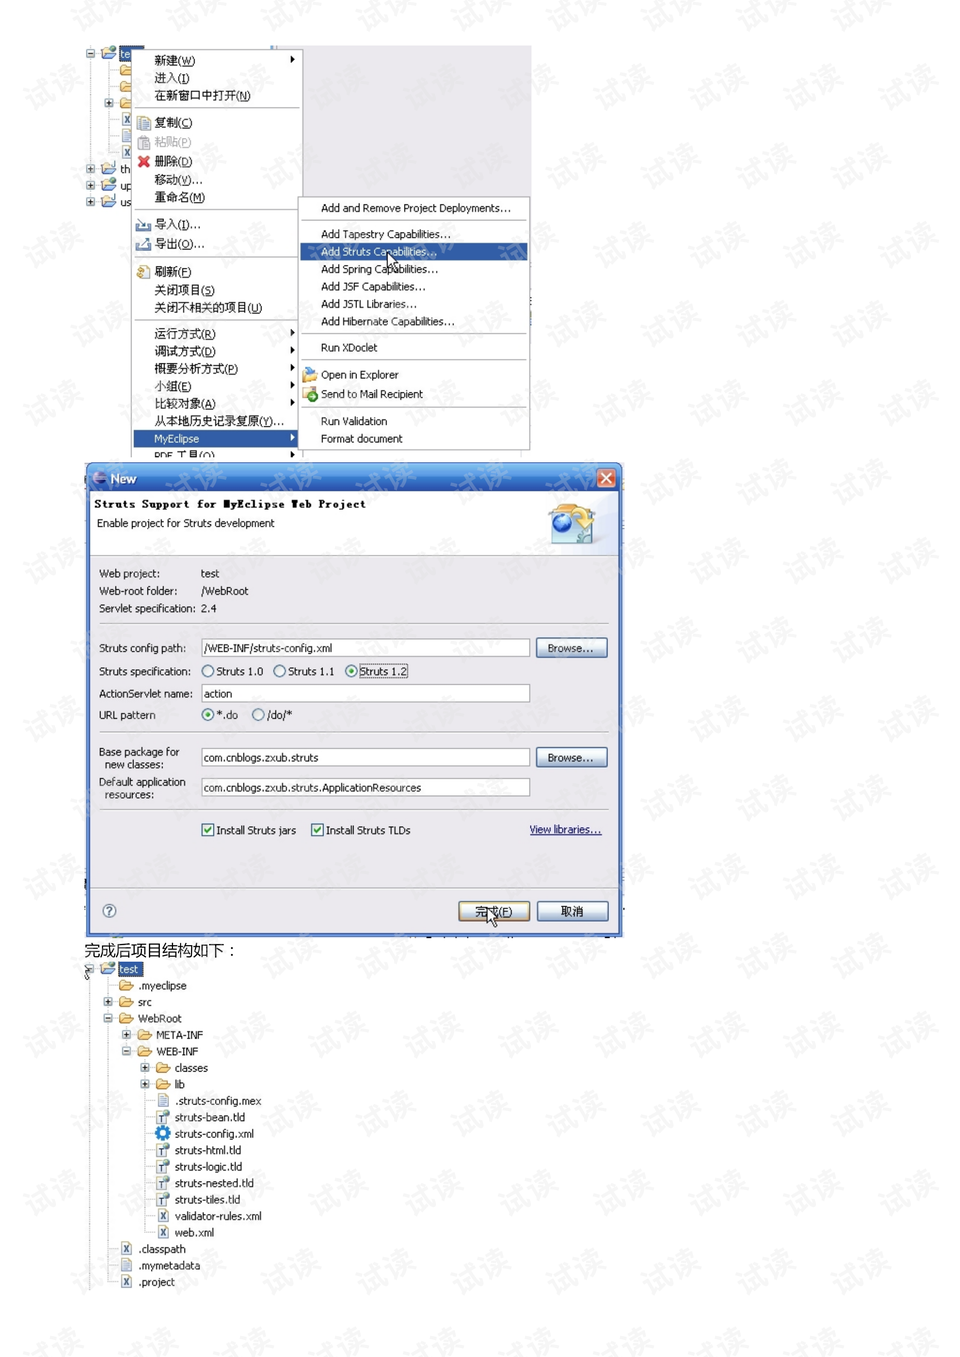
Task: Choose Add Spring Capabilities…
Action: [414, 269]
